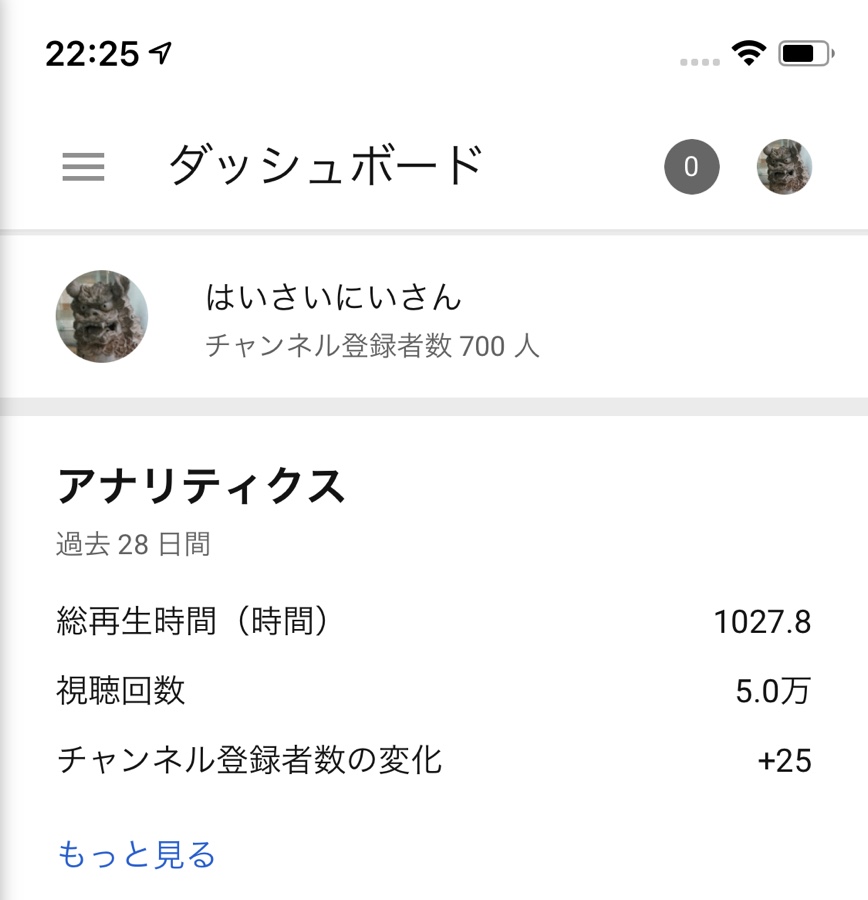Open チャンネル登録者数の変化 row
The height and width of the screenshot is (900, 868).
coord(434,760)
